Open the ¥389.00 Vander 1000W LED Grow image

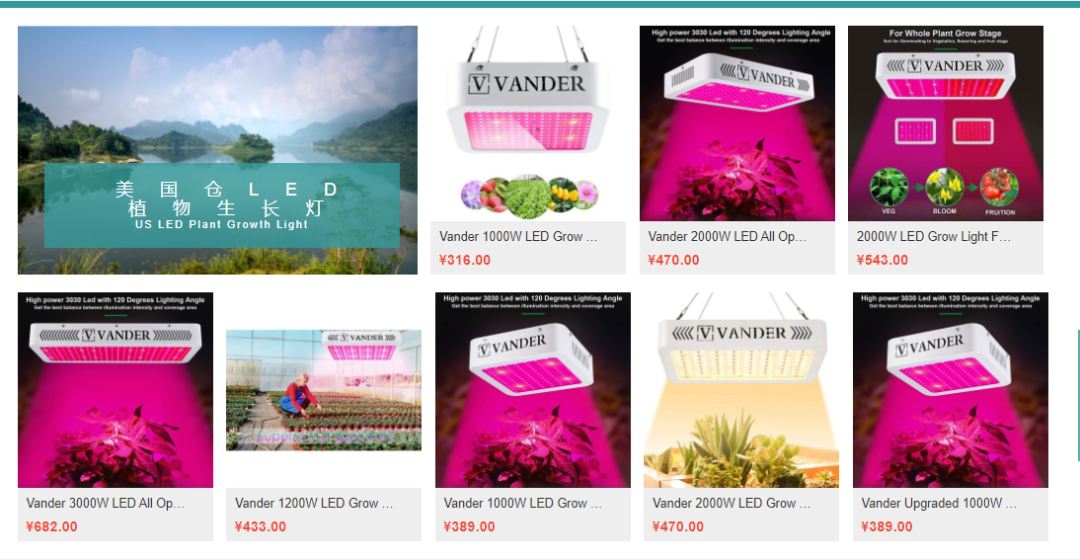pyautogui.click(x=532, y=390)
